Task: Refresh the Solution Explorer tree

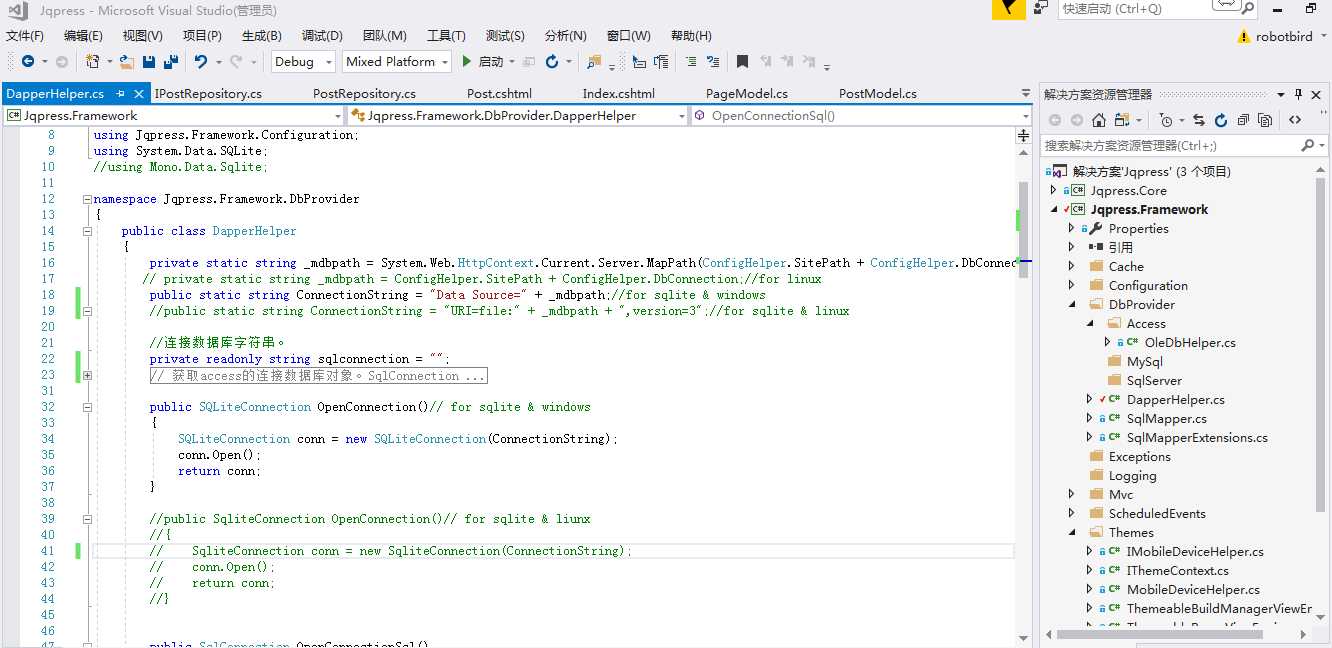Action: click(1220, 120)
